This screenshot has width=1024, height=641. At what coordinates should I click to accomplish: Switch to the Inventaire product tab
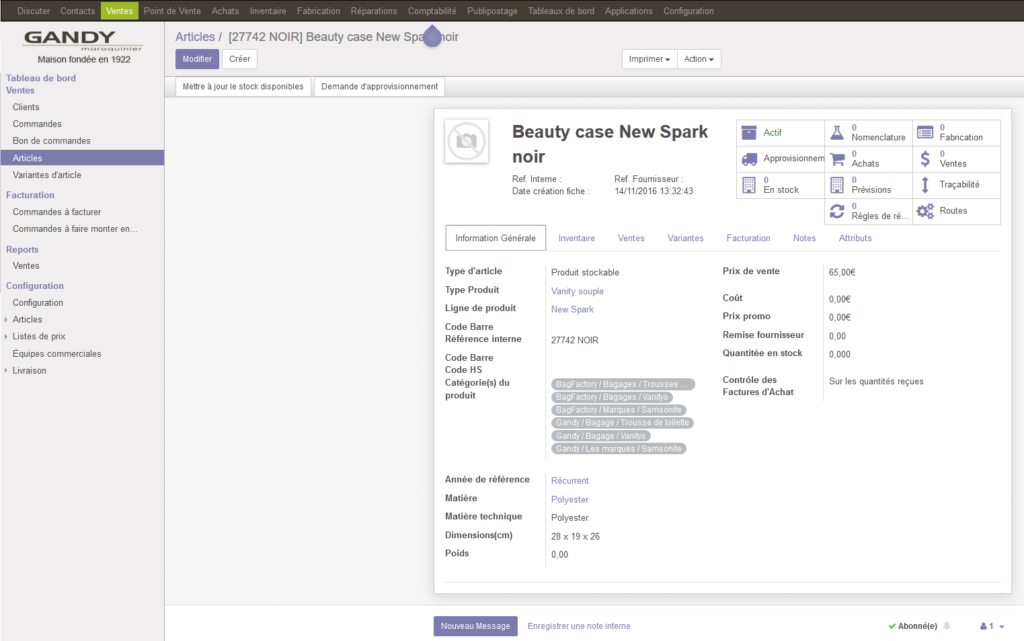[577, 238]
